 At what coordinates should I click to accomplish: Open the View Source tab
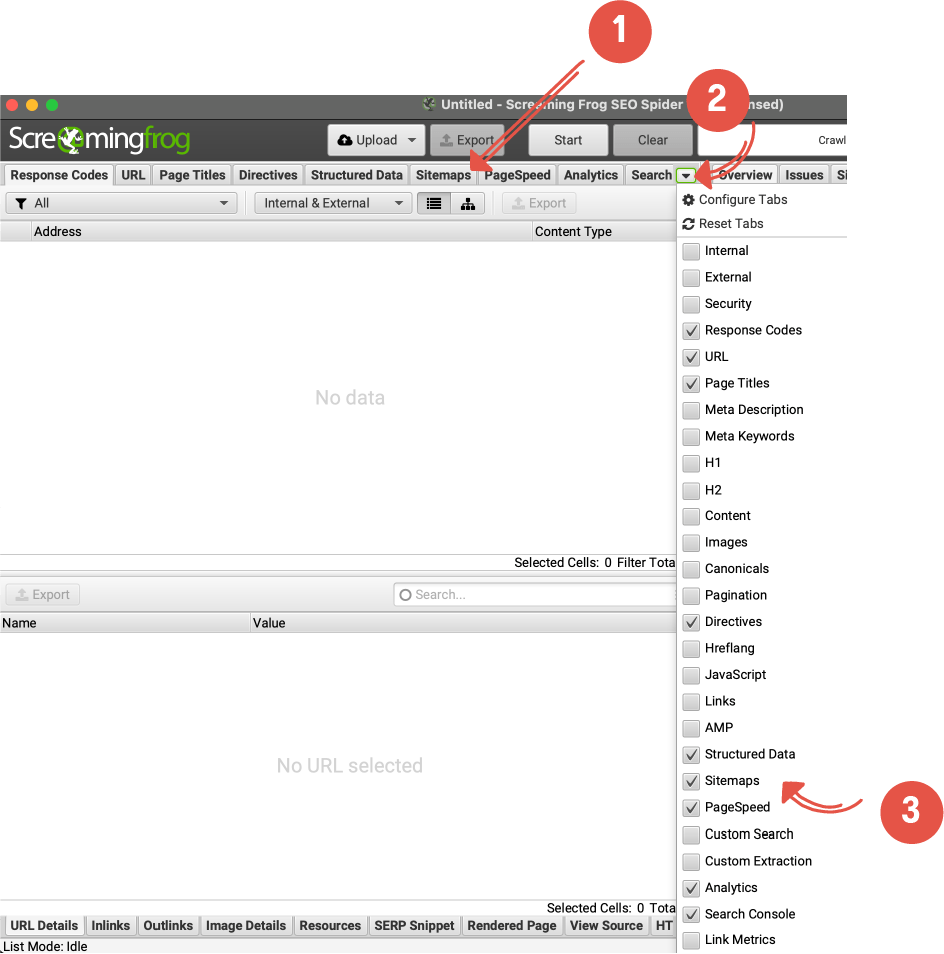click(606, 925)
